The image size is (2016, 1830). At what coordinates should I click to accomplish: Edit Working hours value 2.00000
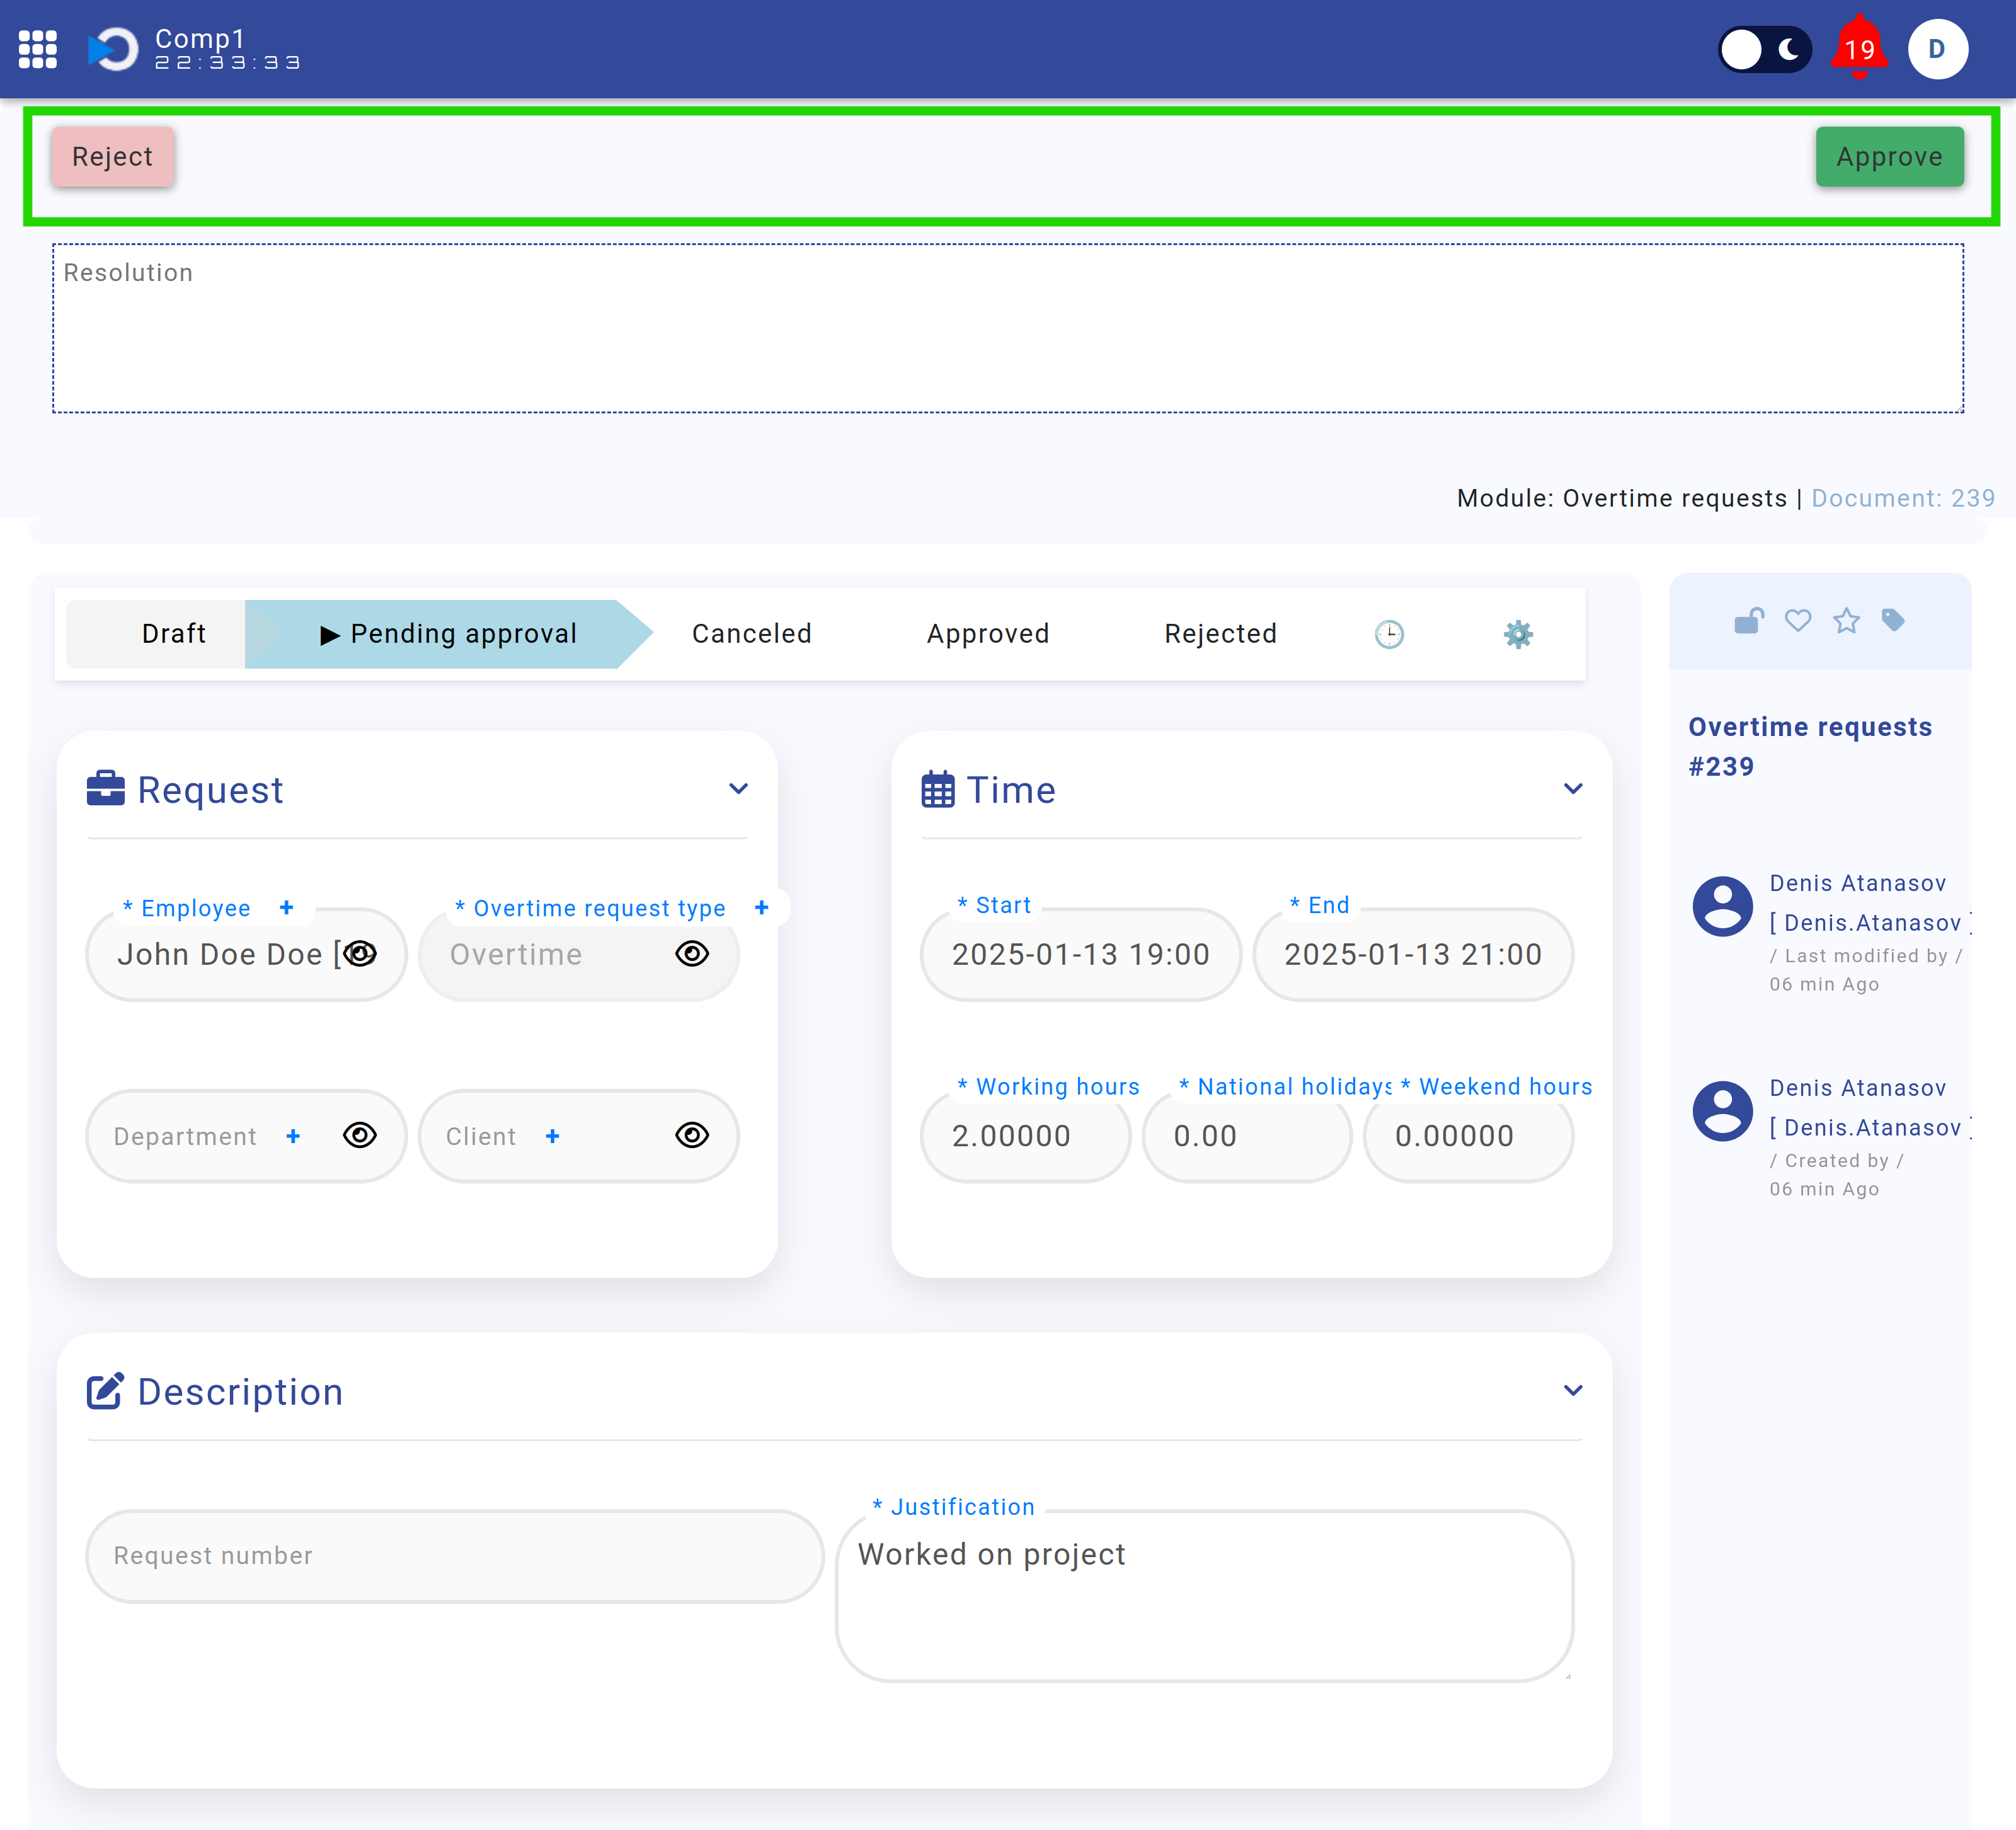[1025, 1136]
